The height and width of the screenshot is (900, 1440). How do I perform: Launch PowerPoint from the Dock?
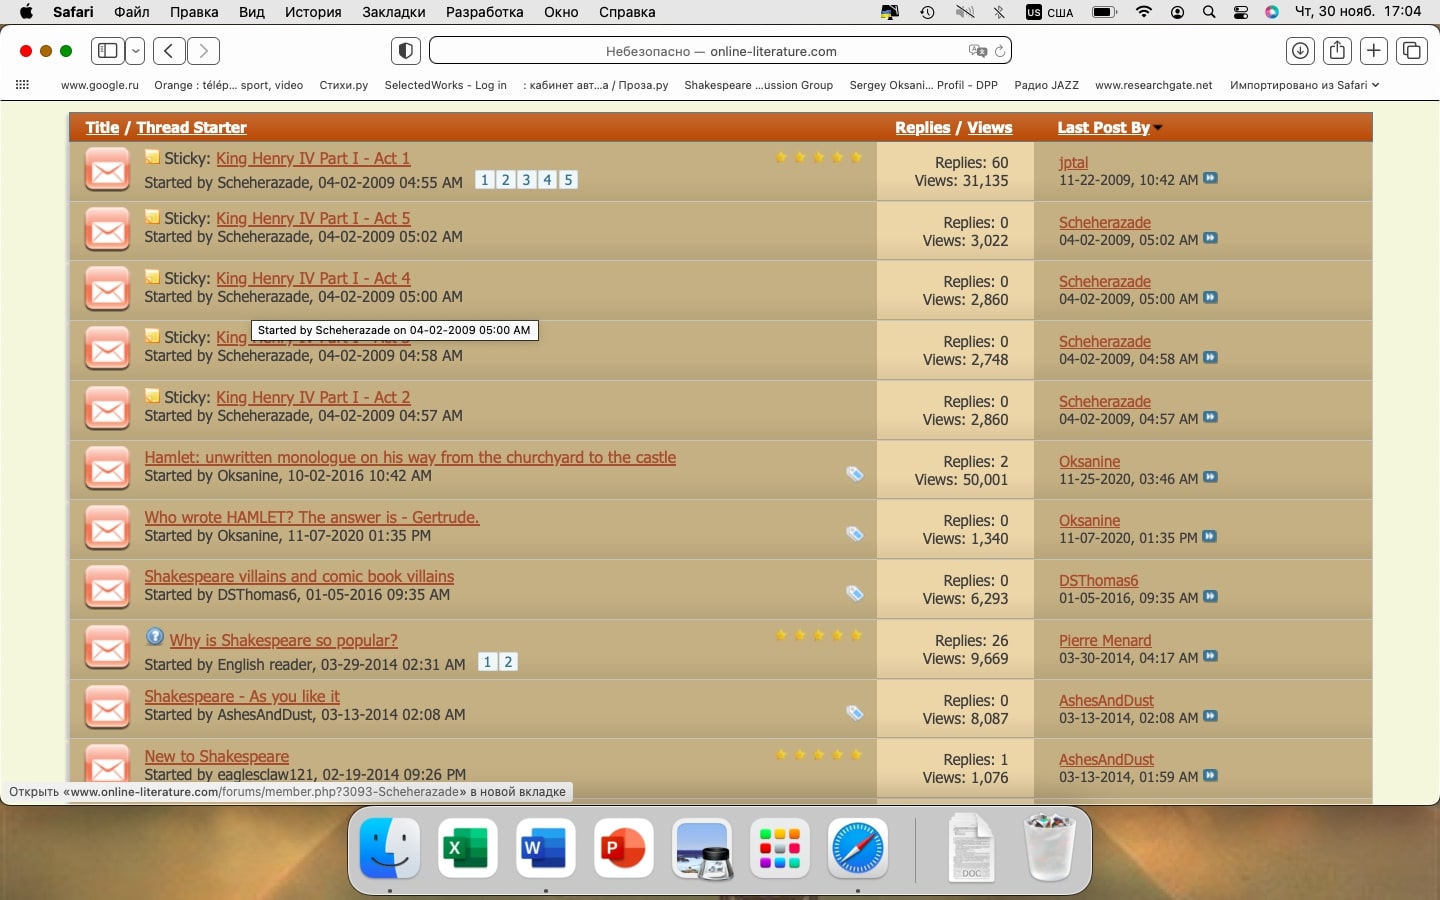(623, 848)
